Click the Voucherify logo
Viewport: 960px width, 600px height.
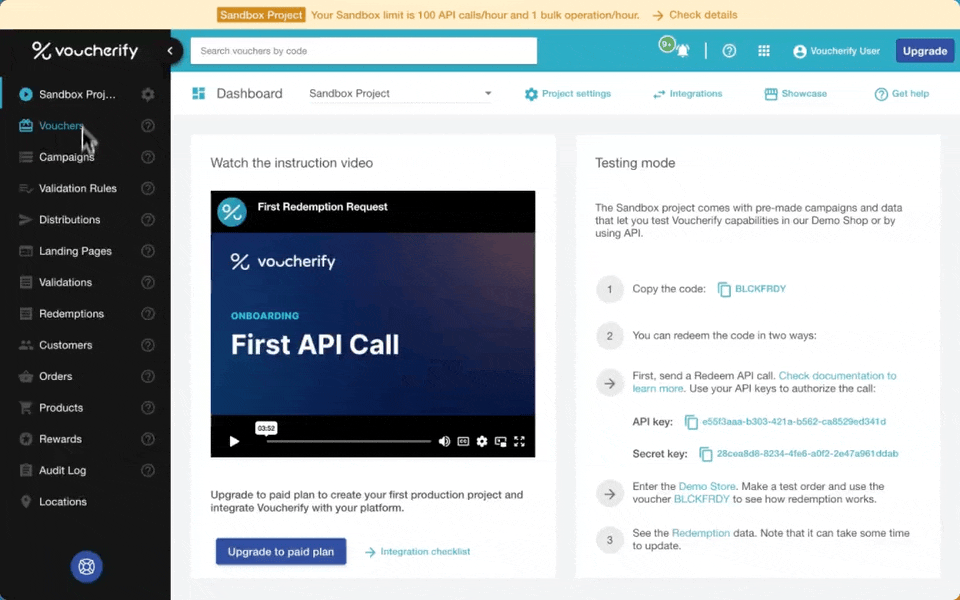tap(85, 50)
